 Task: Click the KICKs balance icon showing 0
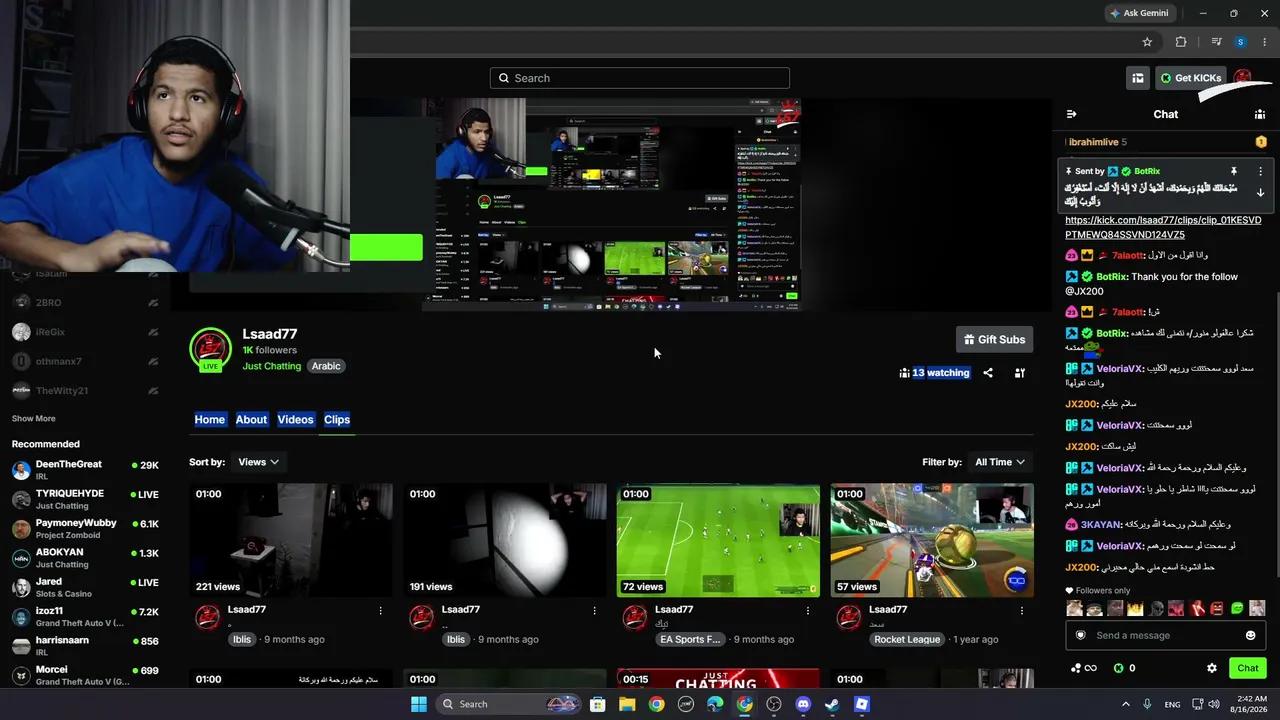click(x=1124, y=668)
